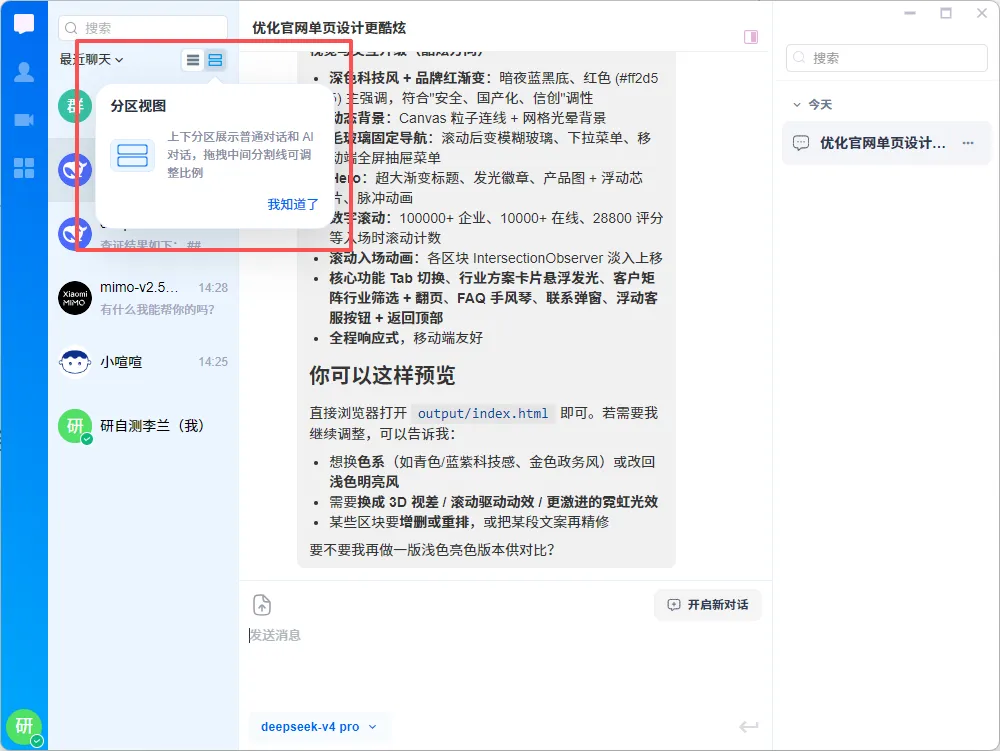This screenshot has width=1000, height=751.
Task: Toggle the right side panel icon
Action: tap(751, 37)
